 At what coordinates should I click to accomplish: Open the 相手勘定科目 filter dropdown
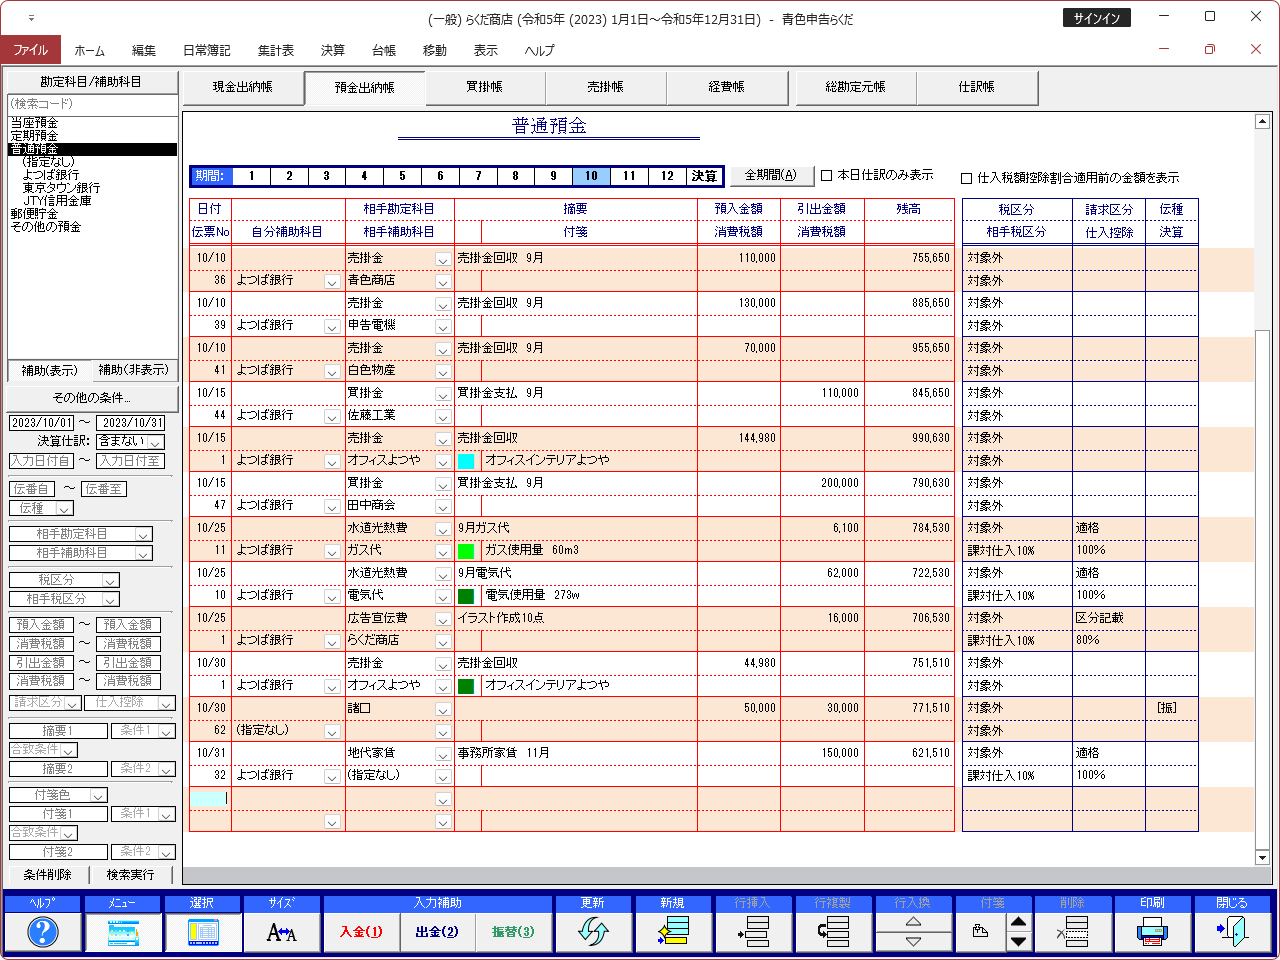pyautogui.click(x=143, y=535)
